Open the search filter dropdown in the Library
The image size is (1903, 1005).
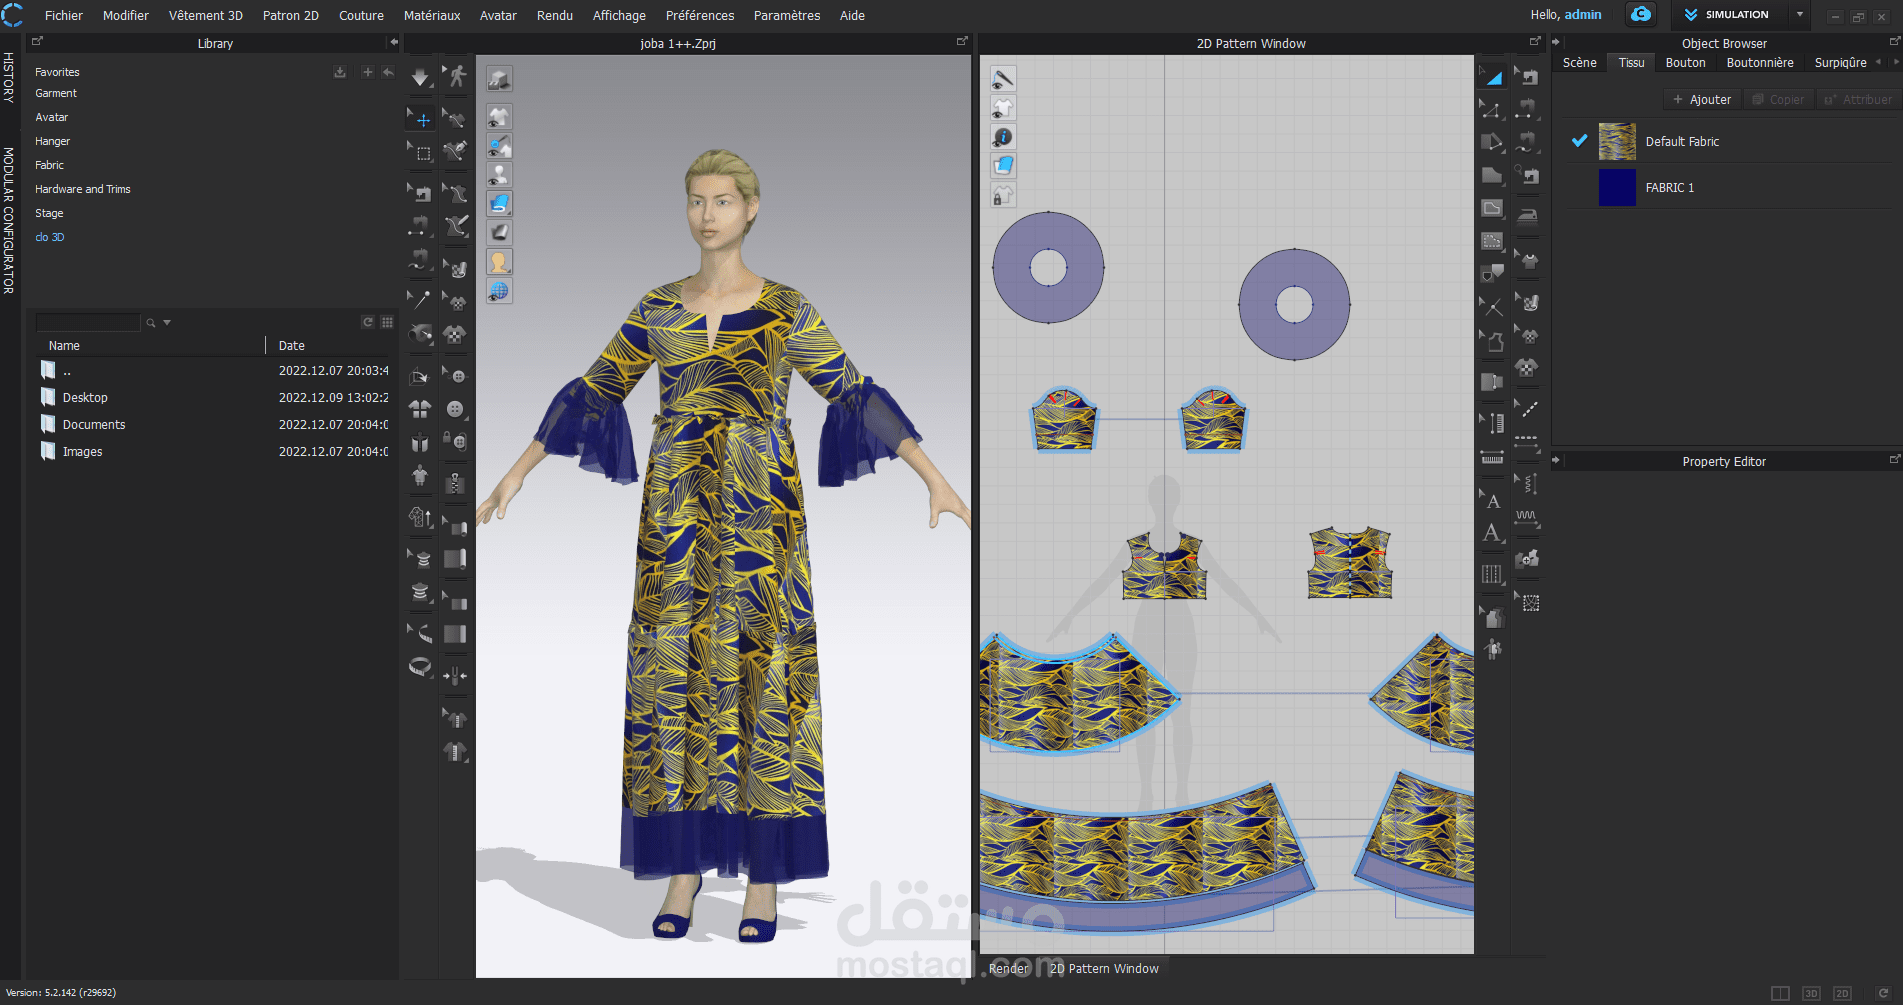(x=167, y=322)
